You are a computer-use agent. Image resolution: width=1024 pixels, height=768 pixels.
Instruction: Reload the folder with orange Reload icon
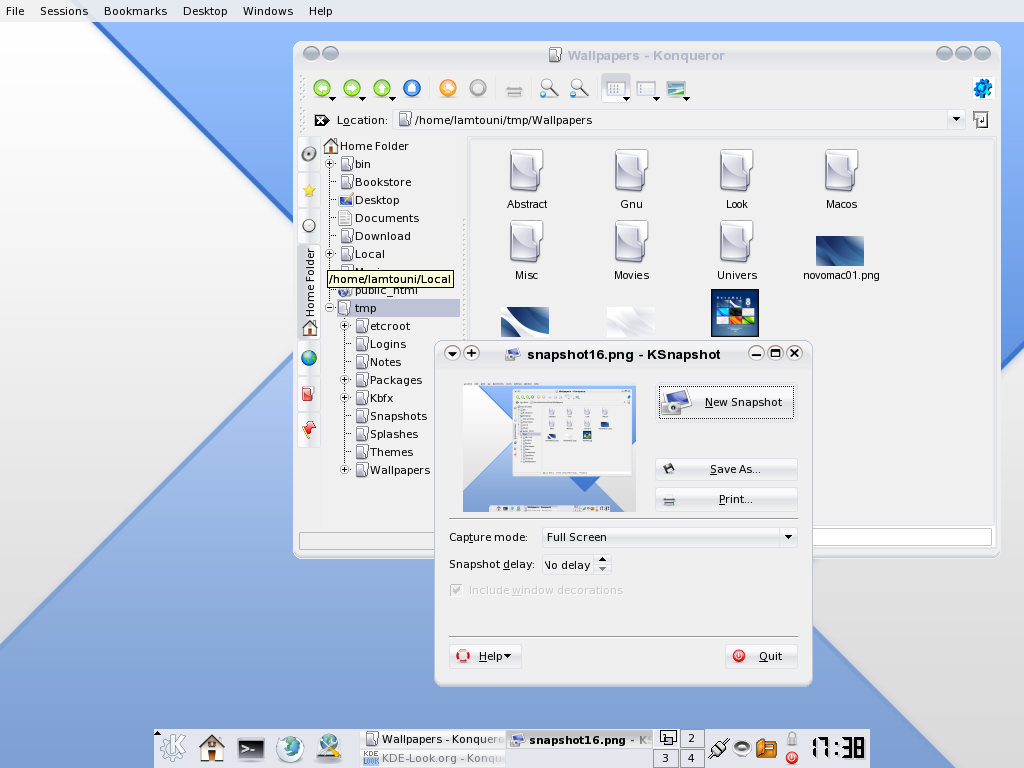(x=448, y=88)
